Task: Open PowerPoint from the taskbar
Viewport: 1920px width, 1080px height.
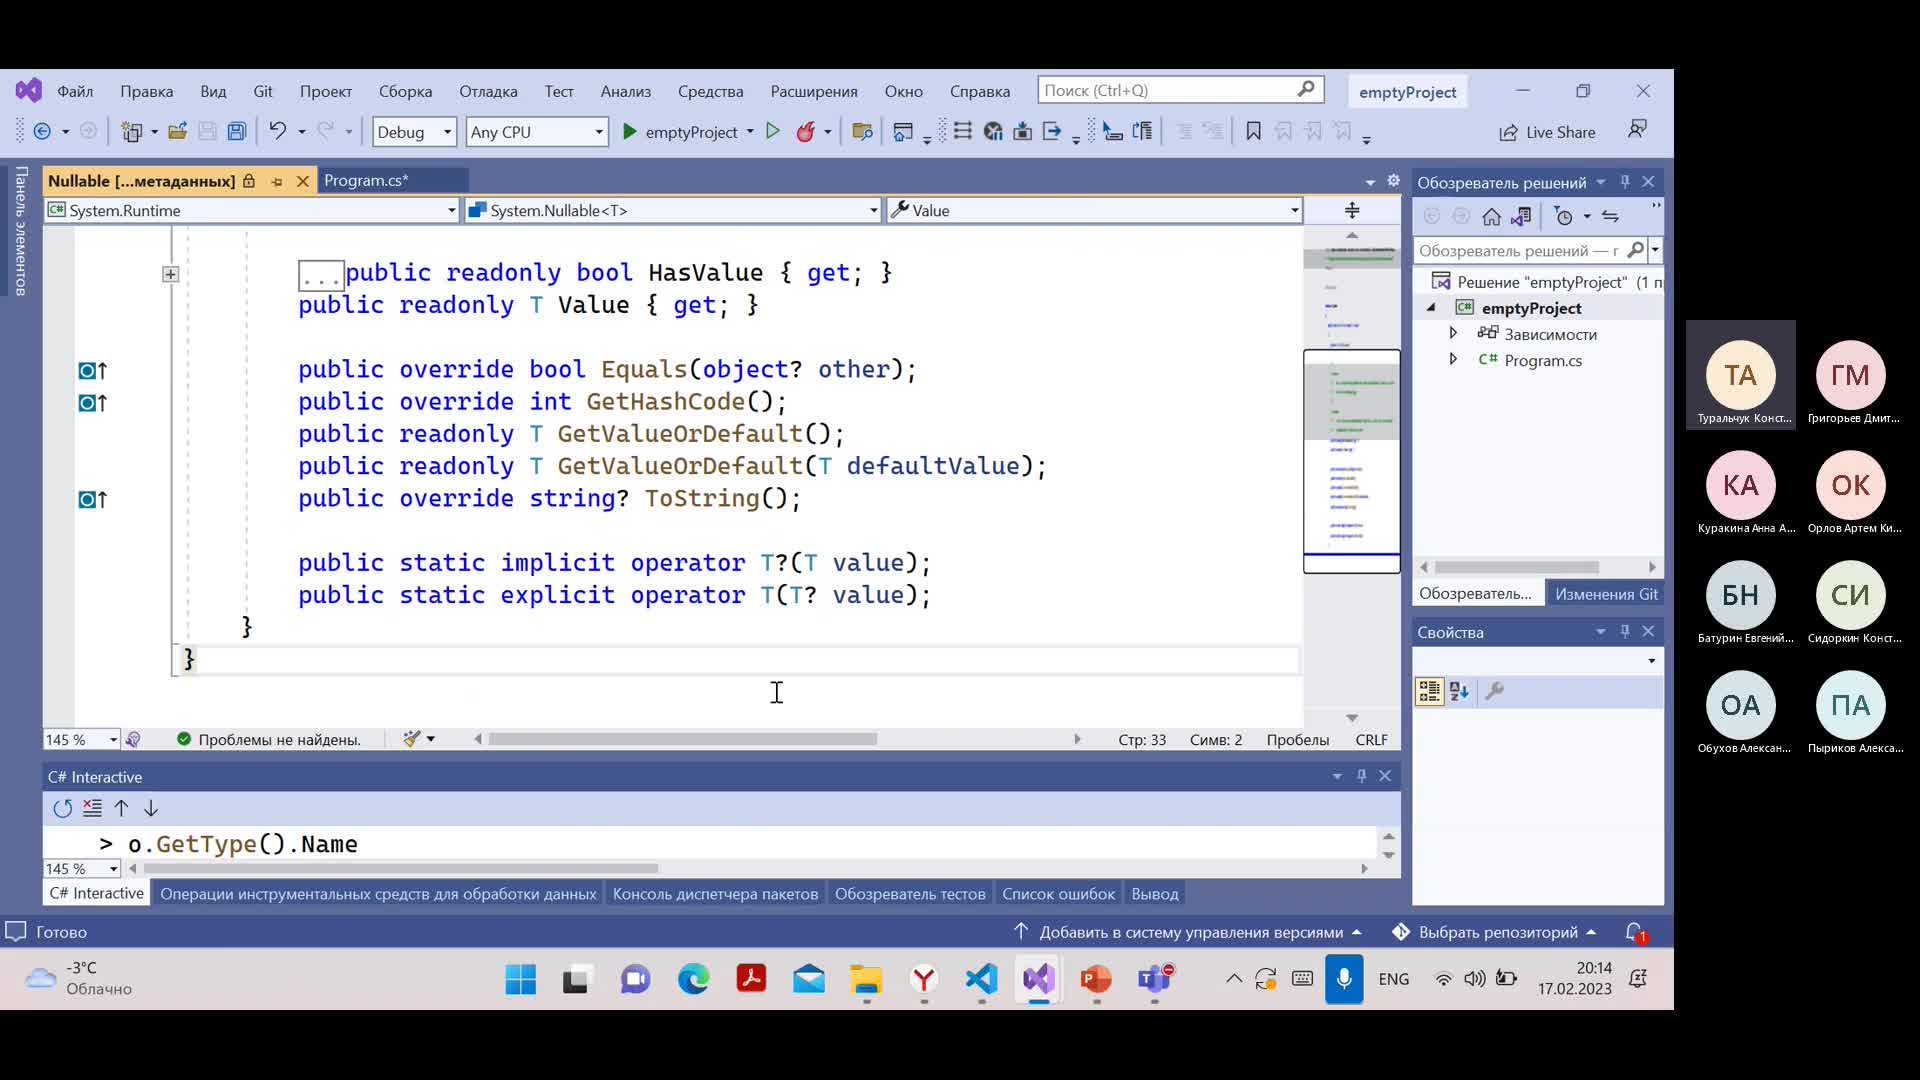Action: click(x=1096, y=978)
